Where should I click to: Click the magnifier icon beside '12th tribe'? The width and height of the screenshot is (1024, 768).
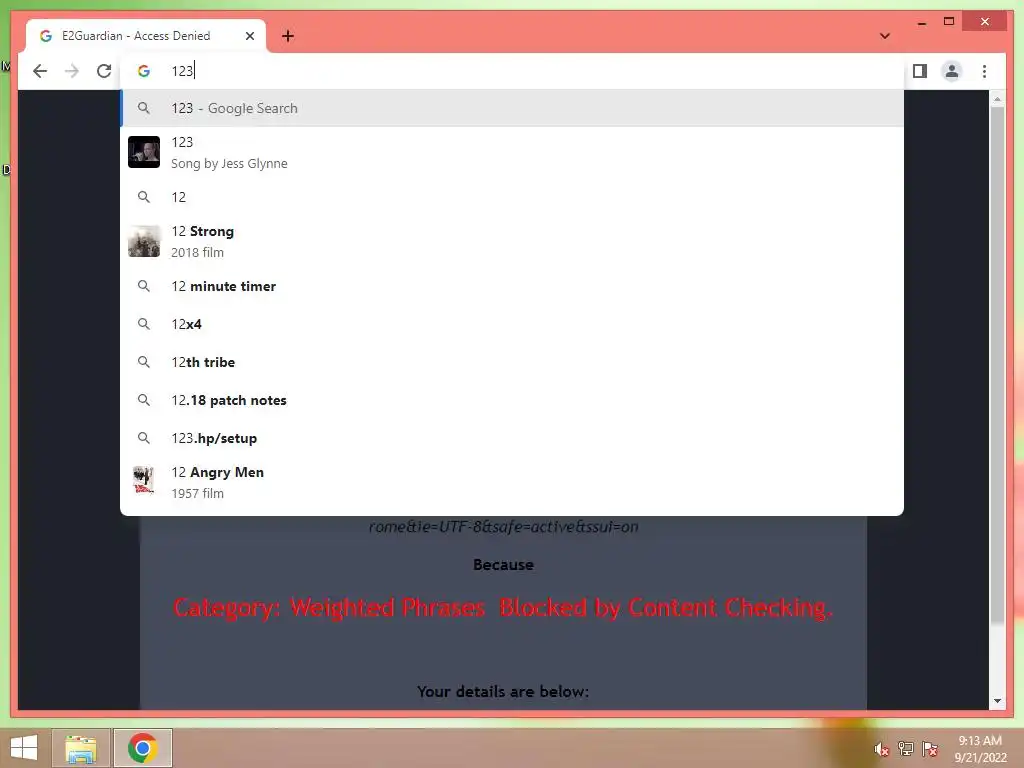144,362
